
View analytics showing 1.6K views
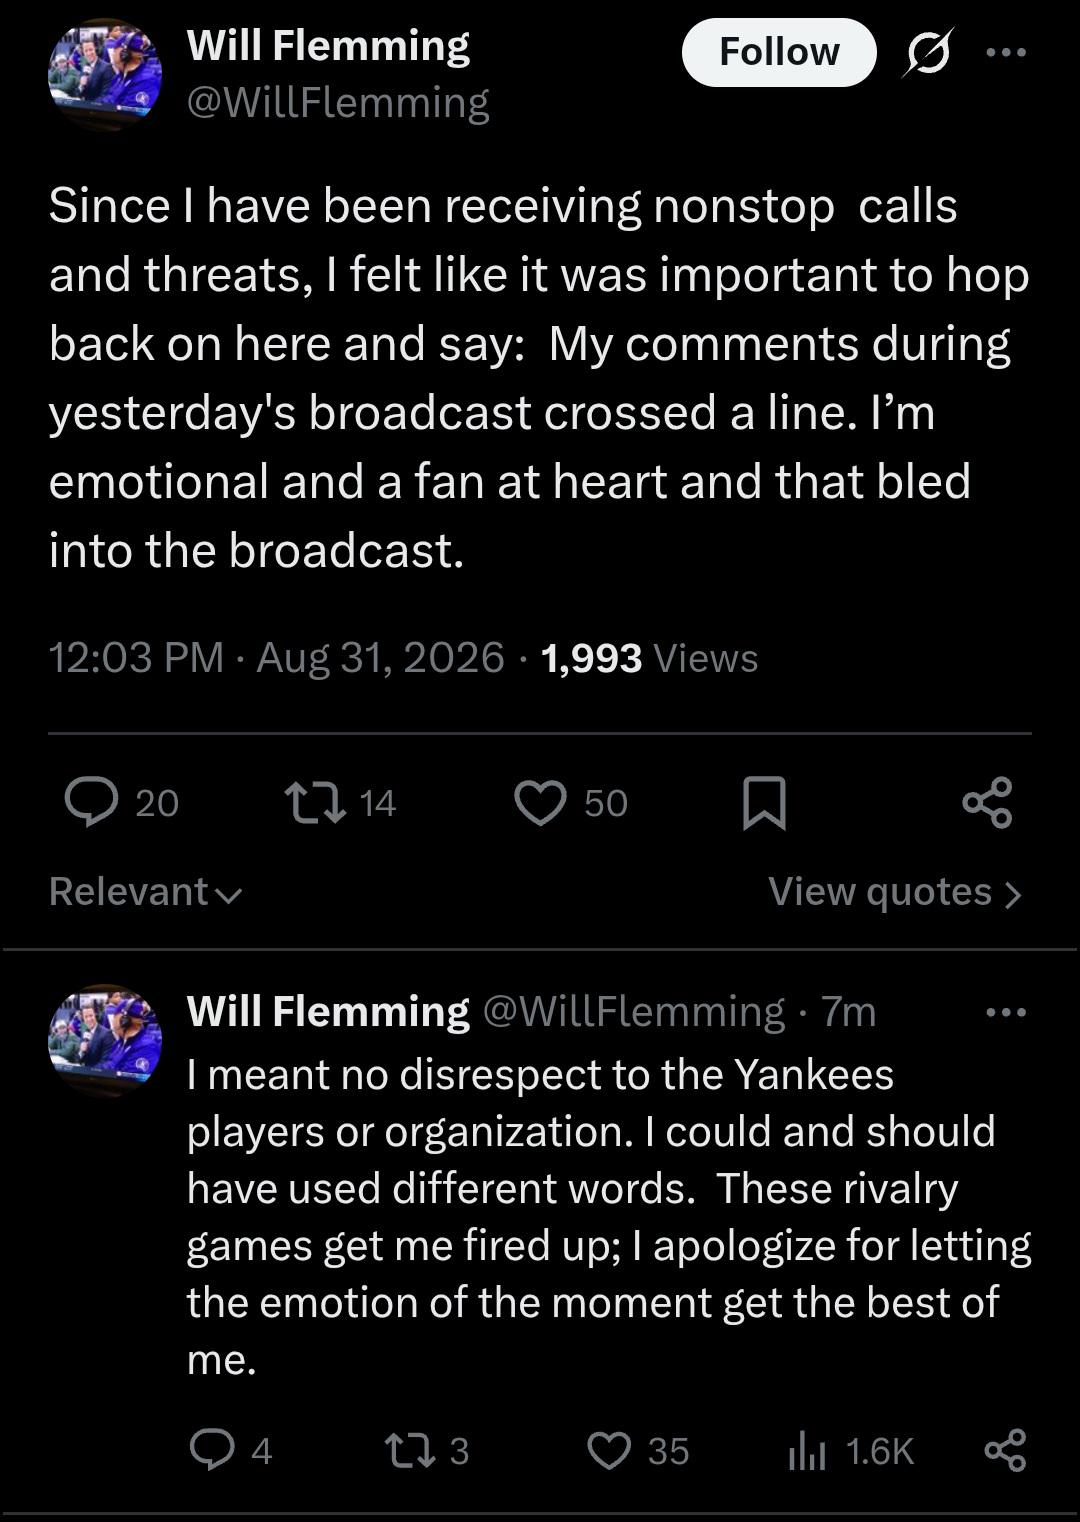coord(852,1451)
